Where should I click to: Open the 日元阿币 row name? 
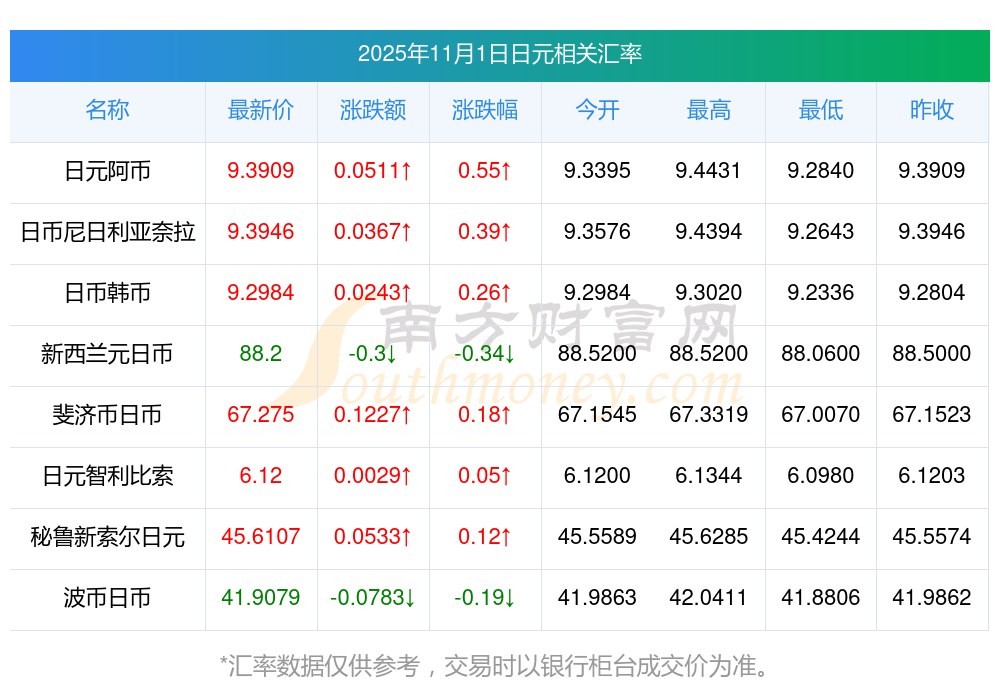point(107,171)
